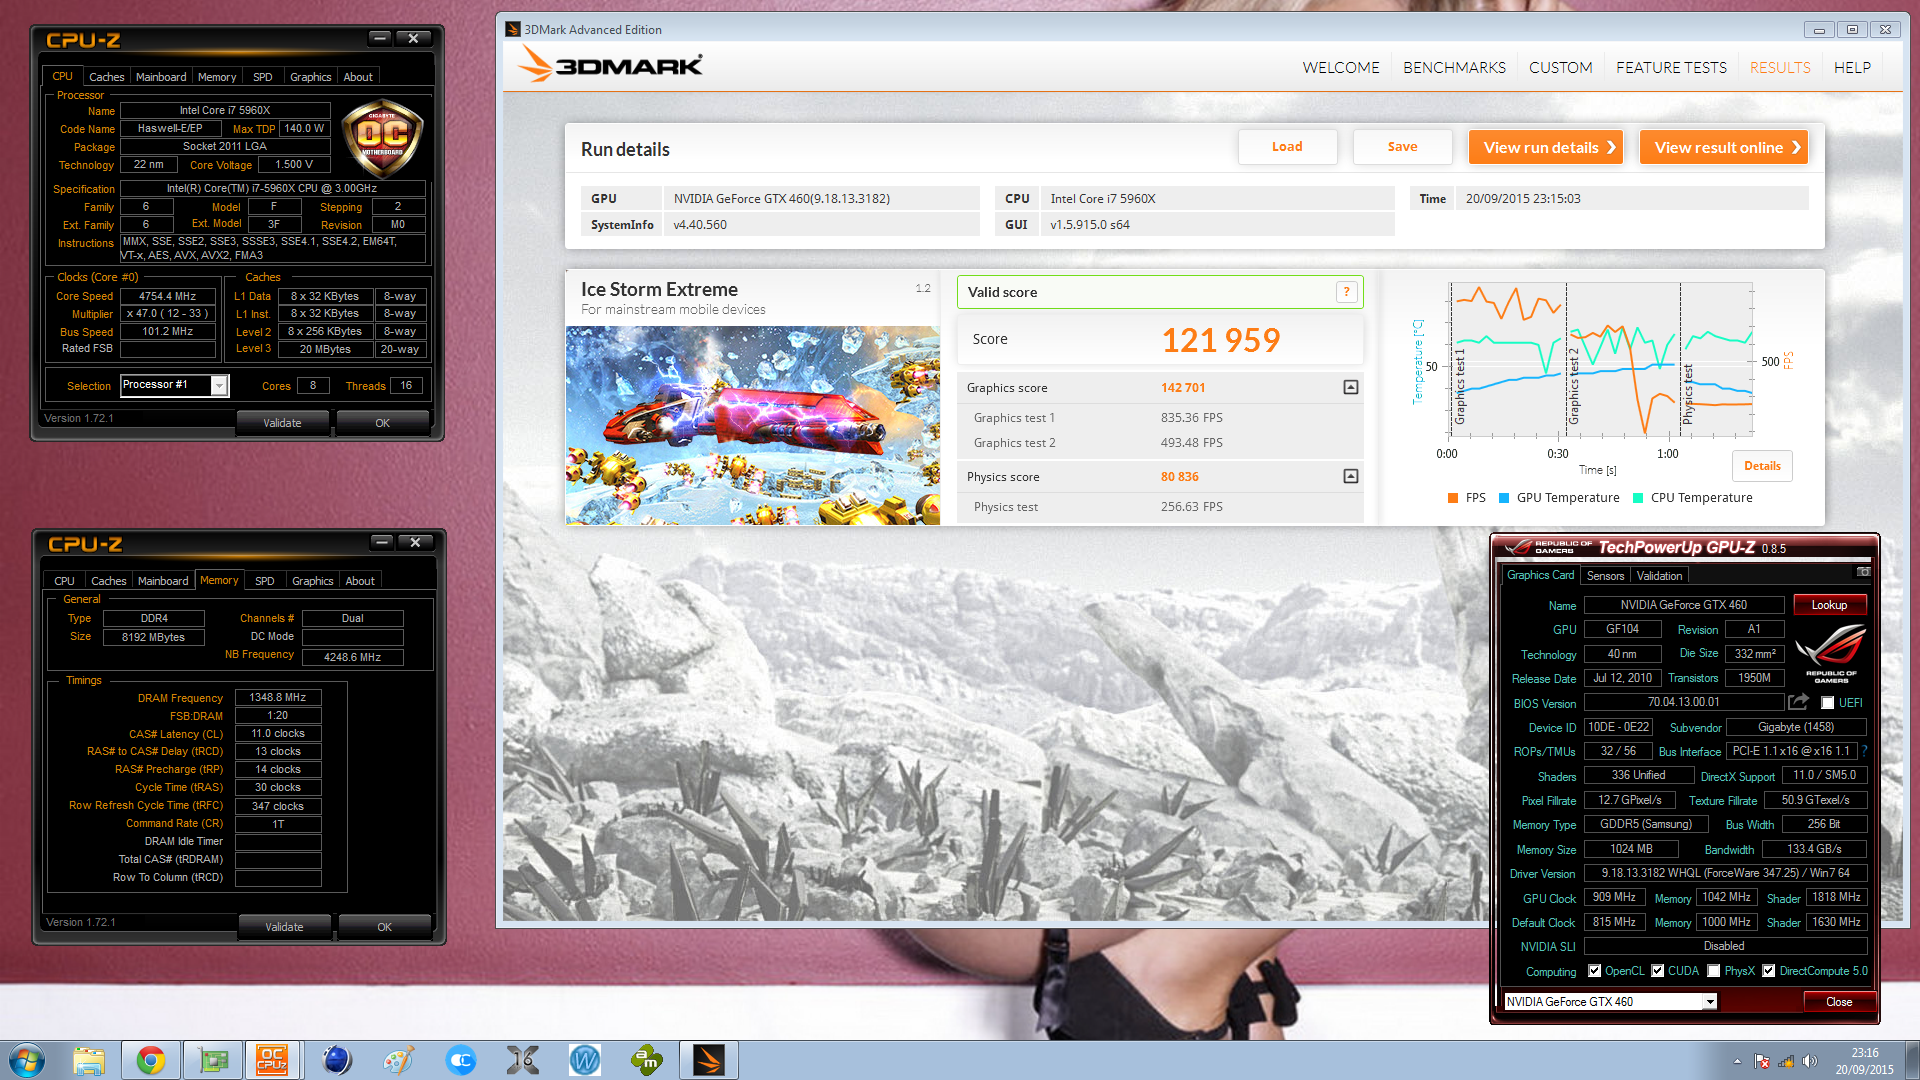Open the Validation tab in GPU-Z
The image size is (1920, 1080).
coord(1659,575)
